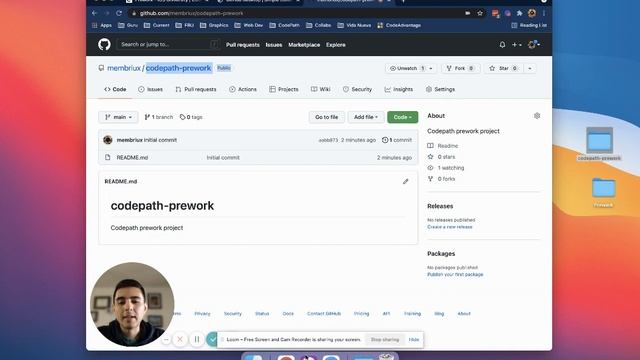View 0 forks in About sidebar

(441, 179)
